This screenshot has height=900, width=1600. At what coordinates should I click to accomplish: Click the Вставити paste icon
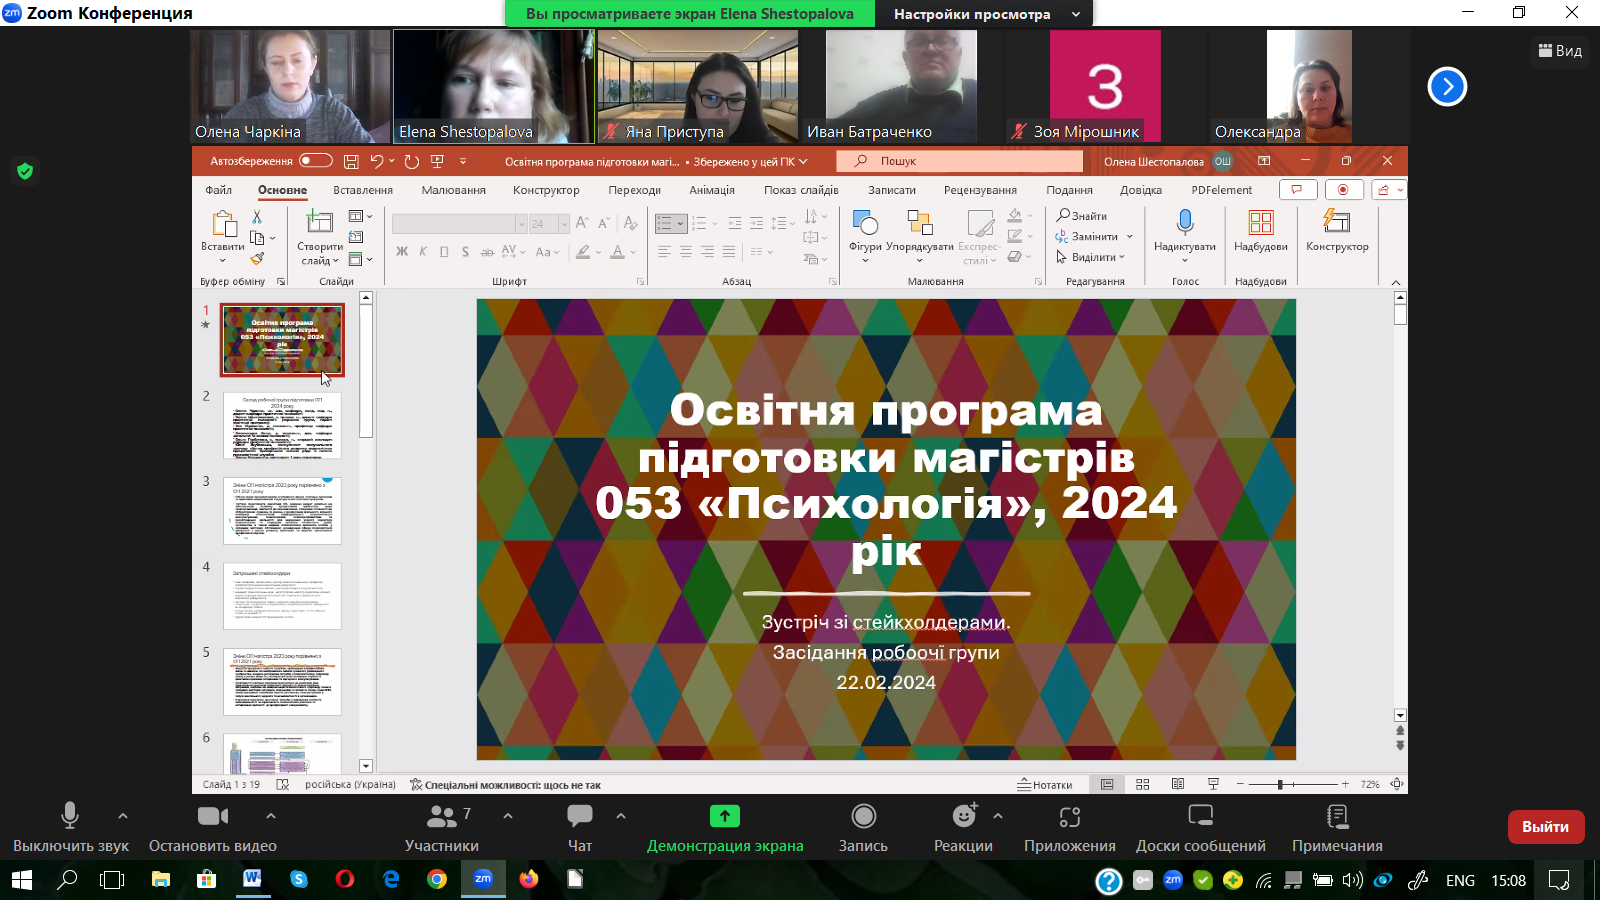click(223, 224)
